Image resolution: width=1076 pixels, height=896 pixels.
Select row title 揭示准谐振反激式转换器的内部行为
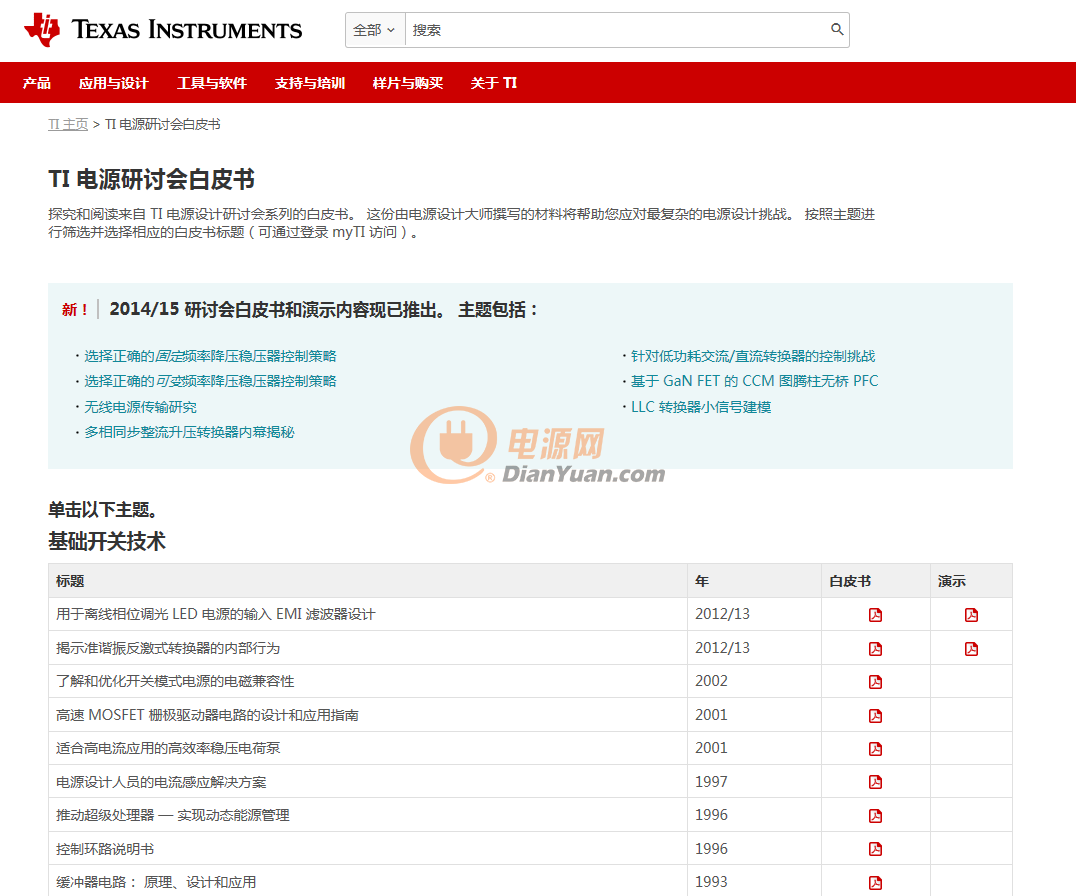pos(168,648)
